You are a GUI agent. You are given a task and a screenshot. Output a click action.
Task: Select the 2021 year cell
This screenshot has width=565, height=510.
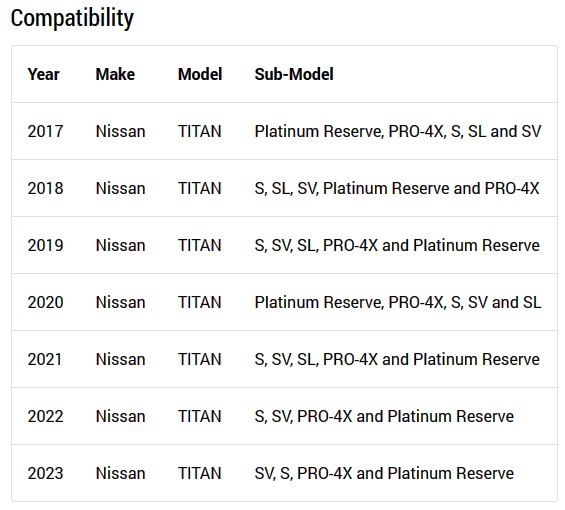pyautogui.click(x=45, y=359)
